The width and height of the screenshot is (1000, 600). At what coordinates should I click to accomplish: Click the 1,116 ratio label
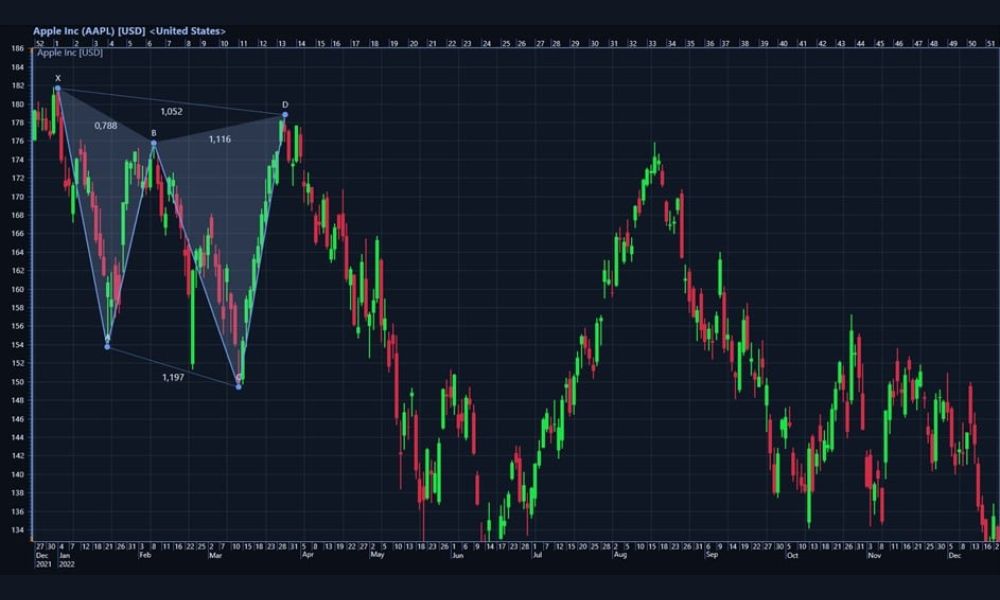[220, 139]
